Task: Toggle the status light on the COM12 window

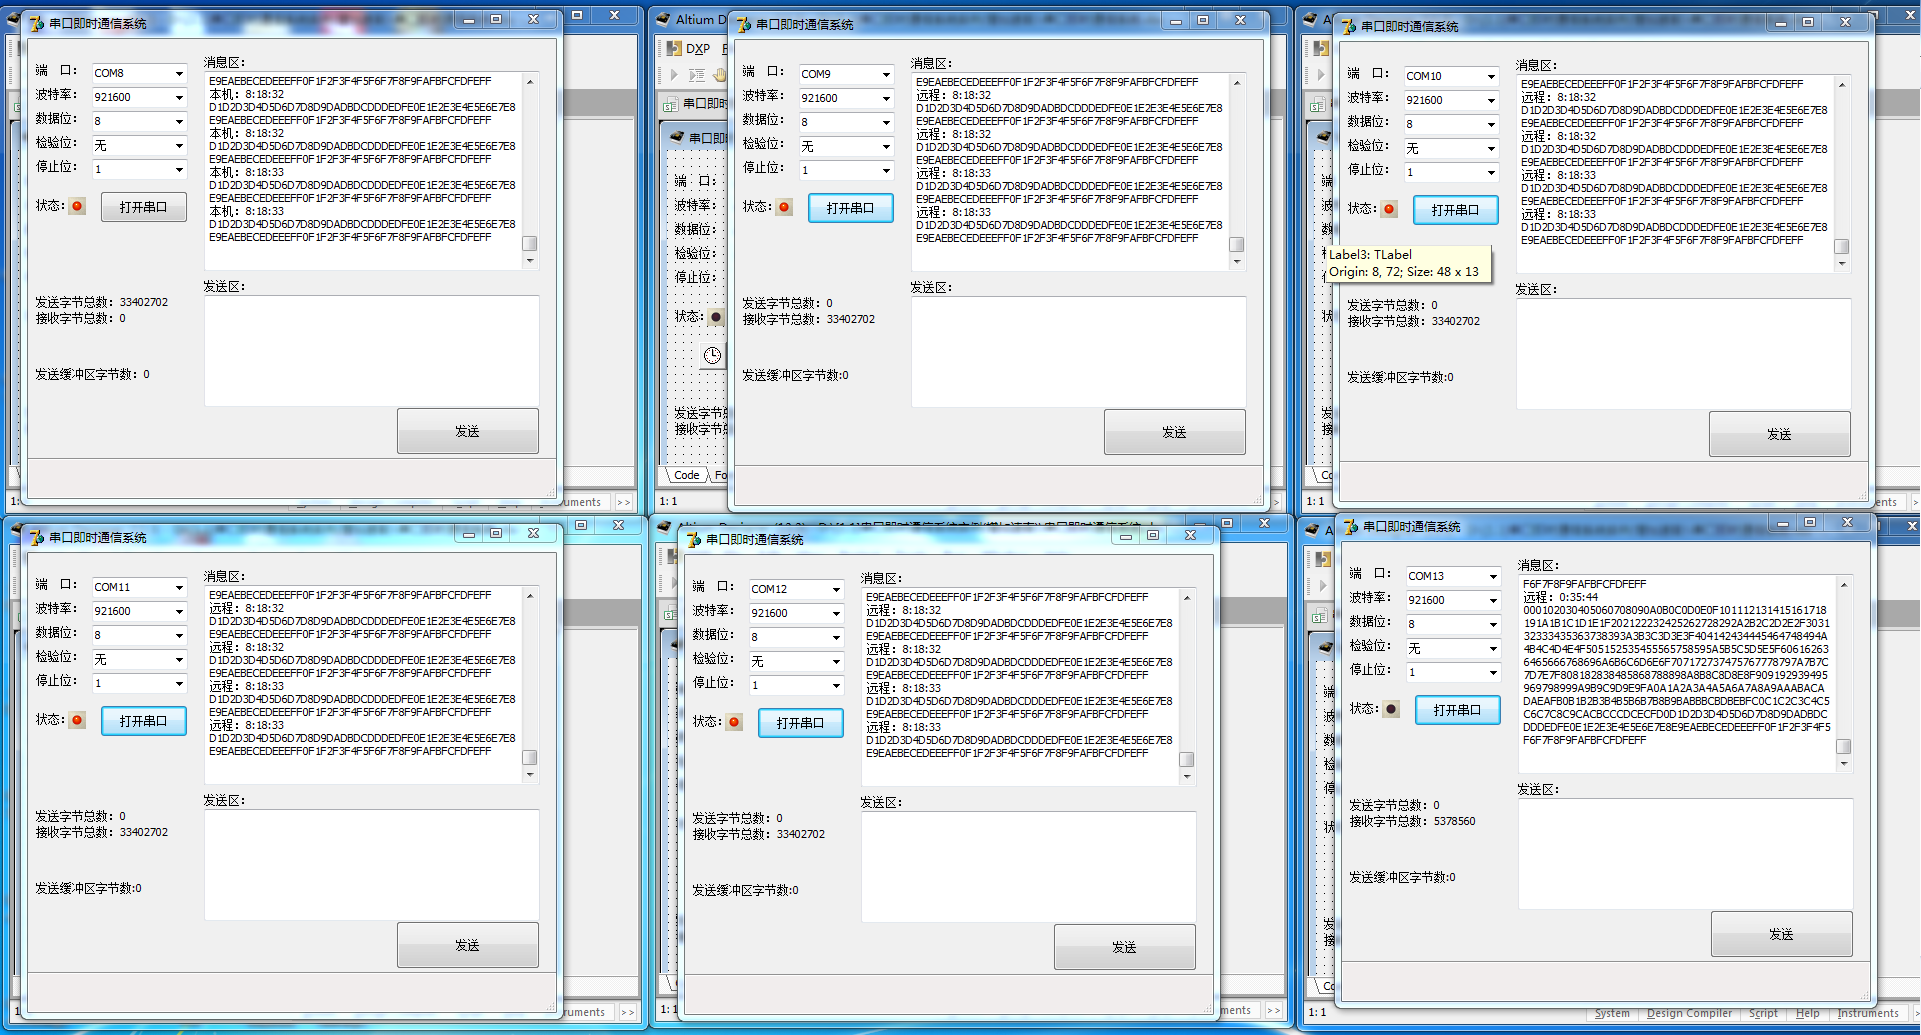Action: 733,722
